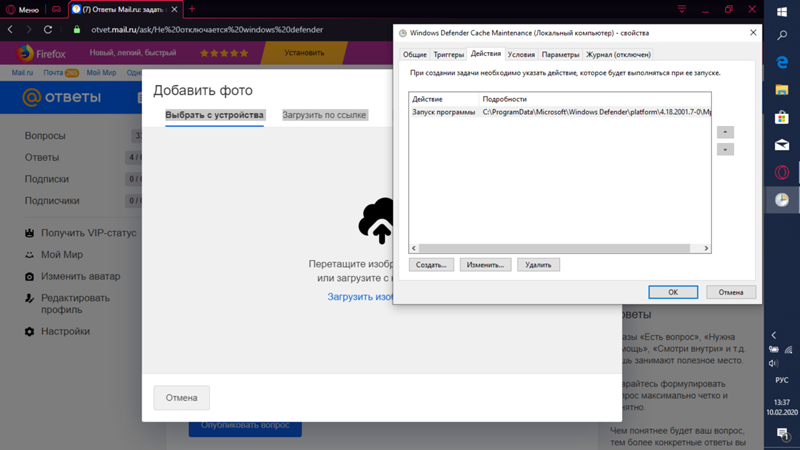Click left arrow of actions list scrollbar
Screen dimensions: 800x450
pos(414,248)
